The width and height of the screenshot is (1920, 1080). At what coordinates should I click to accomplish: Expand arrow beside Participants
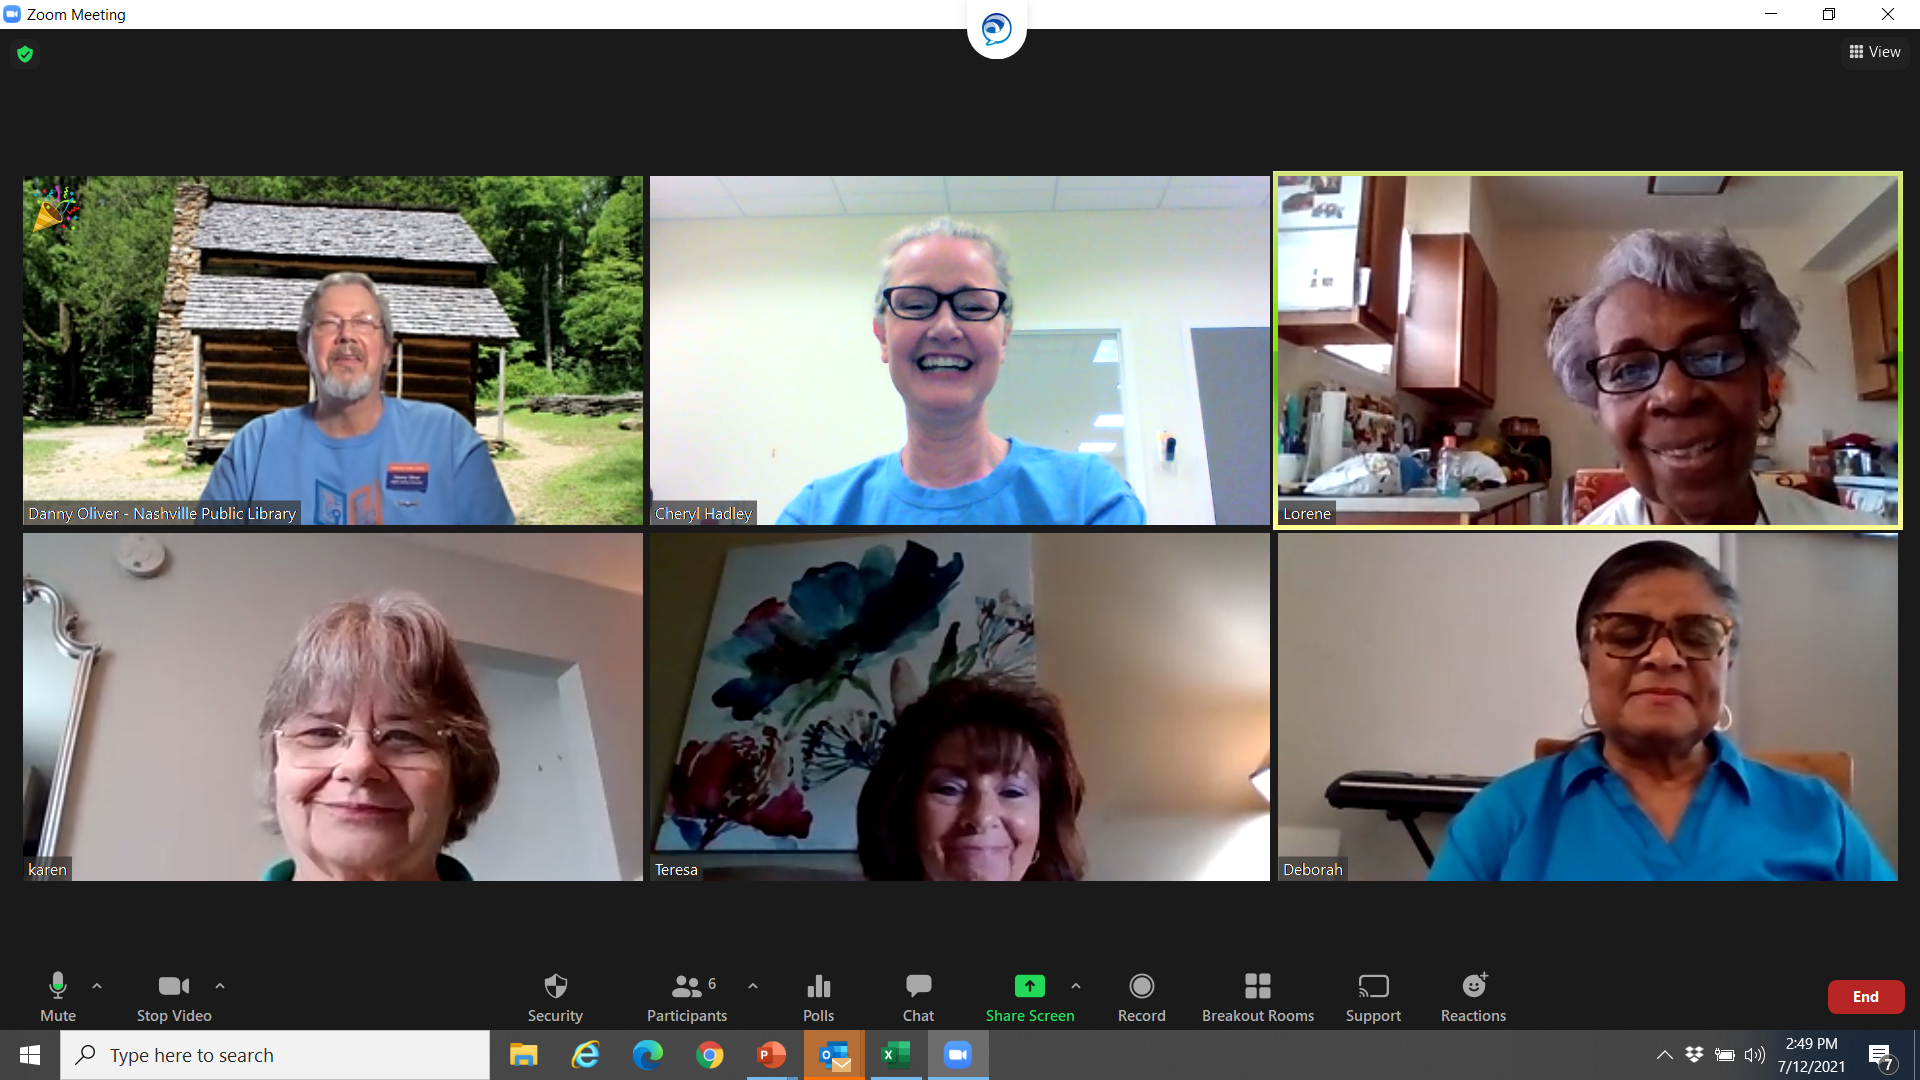(x=753, y=986)
